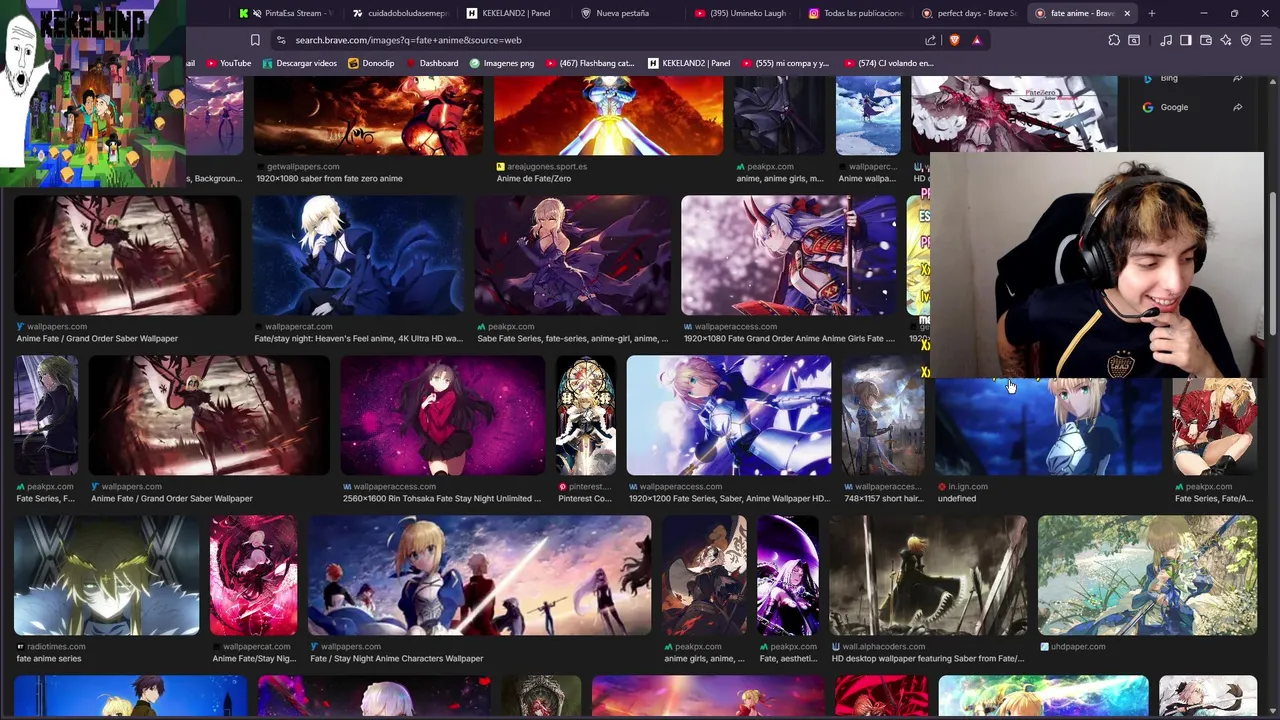
Task: Open Brave Shields lion icon
Action: coord(954,40)
